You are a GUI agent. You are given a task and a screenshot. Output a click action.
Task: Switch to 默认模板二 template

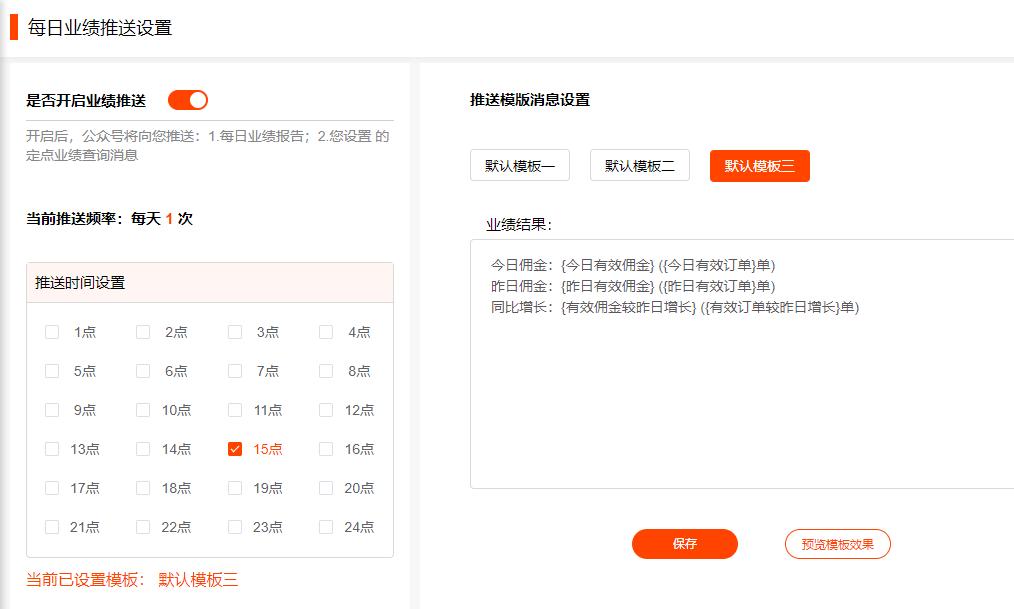coord(639,165)
